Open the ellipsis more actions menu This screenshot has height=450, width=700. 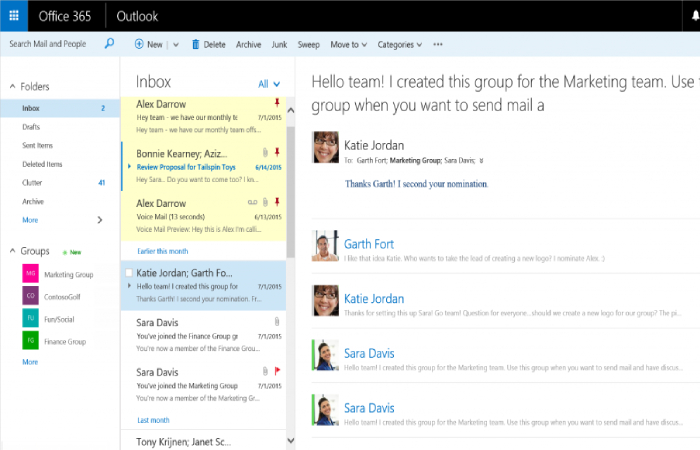click(438, 45)
